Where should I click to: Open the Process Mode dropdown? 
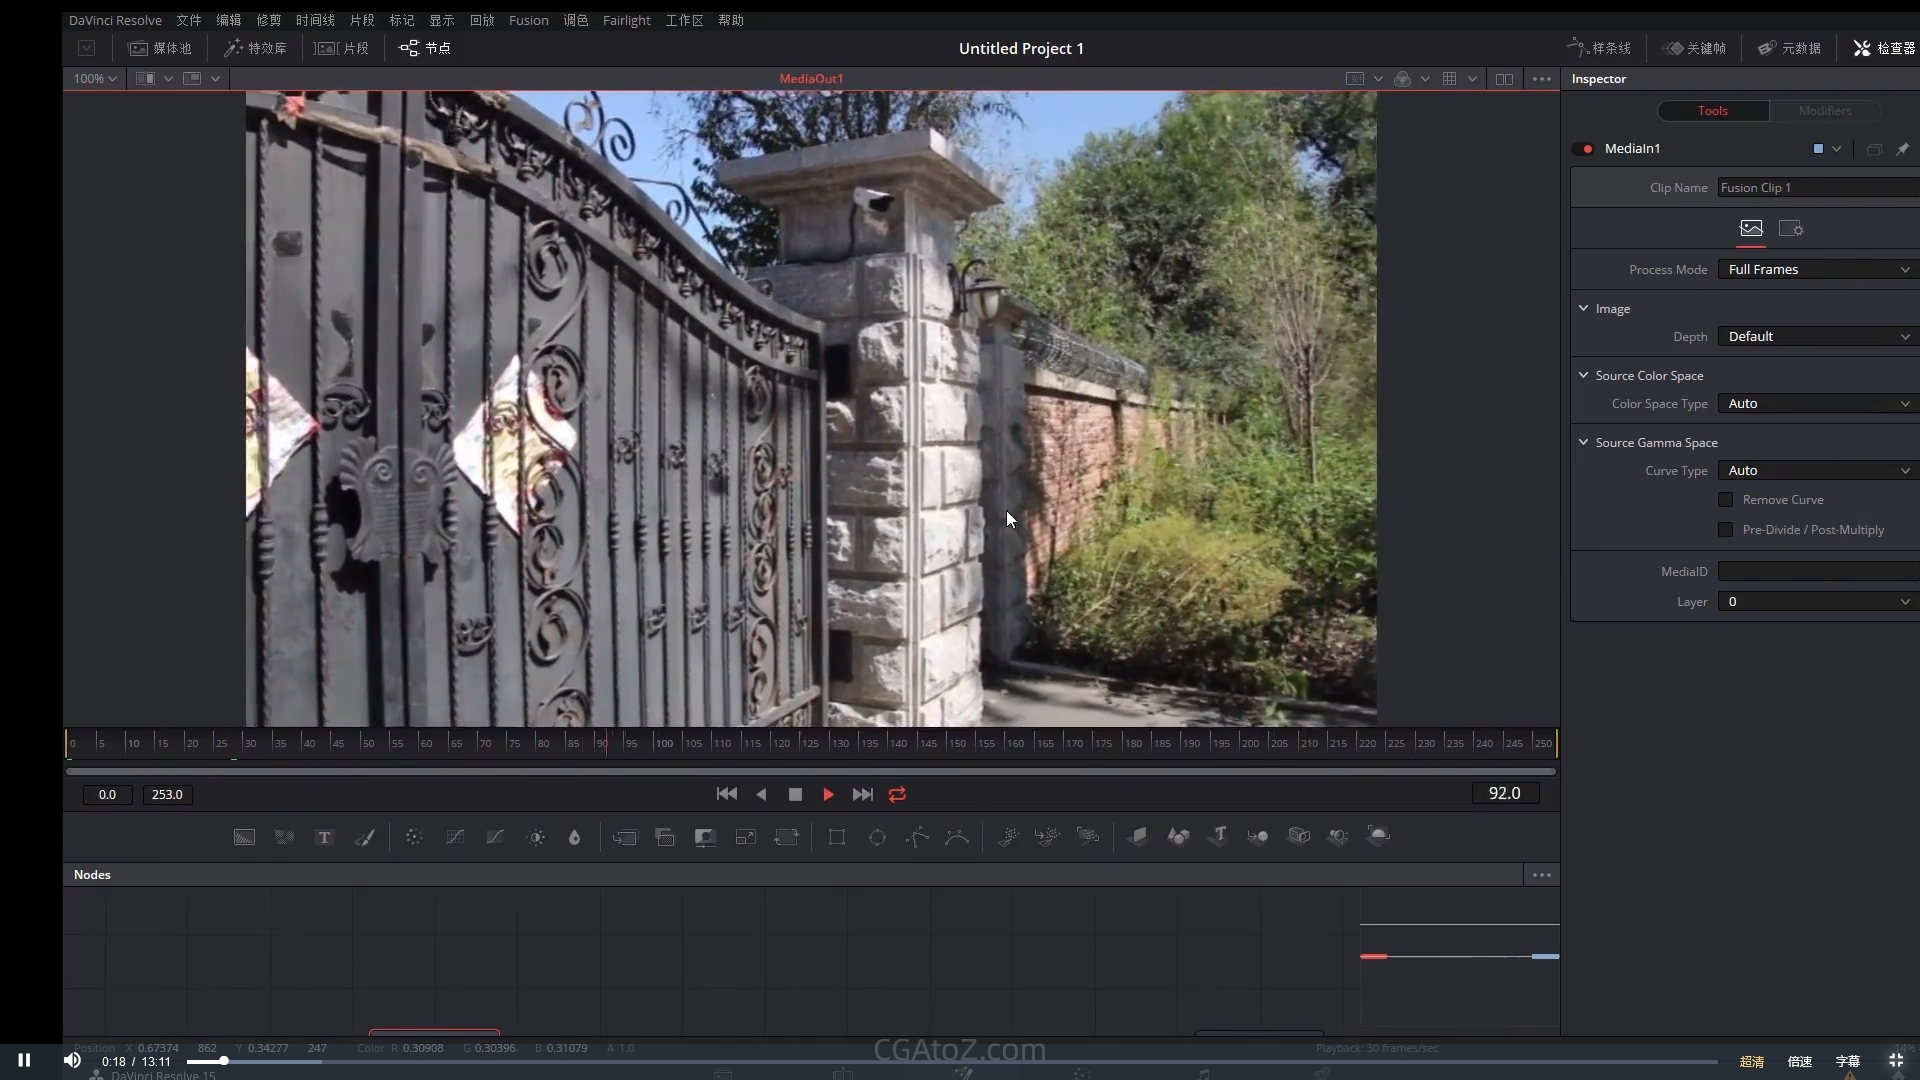click(1817, 270)
